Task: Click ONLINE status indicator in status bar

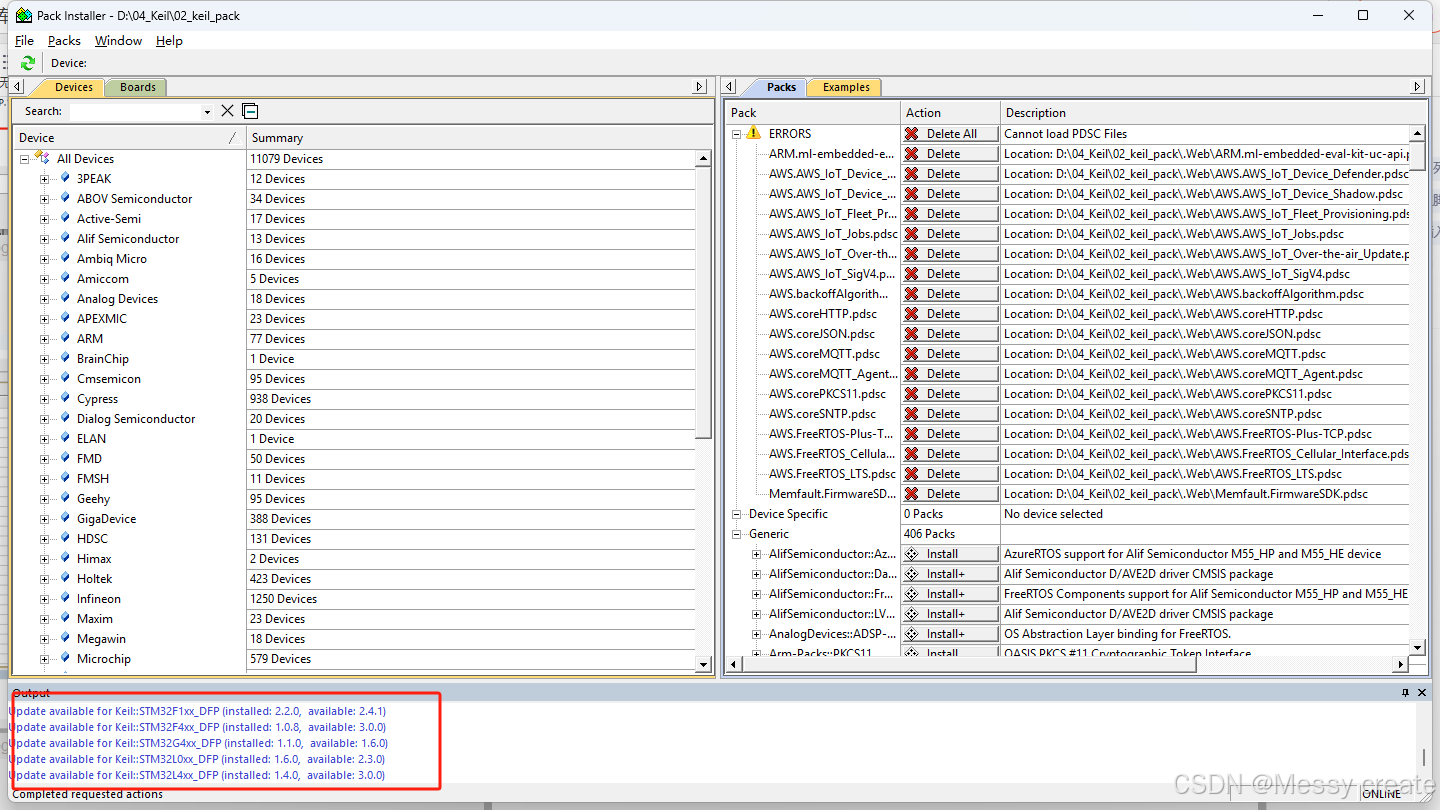Action: coord(1381,794)
